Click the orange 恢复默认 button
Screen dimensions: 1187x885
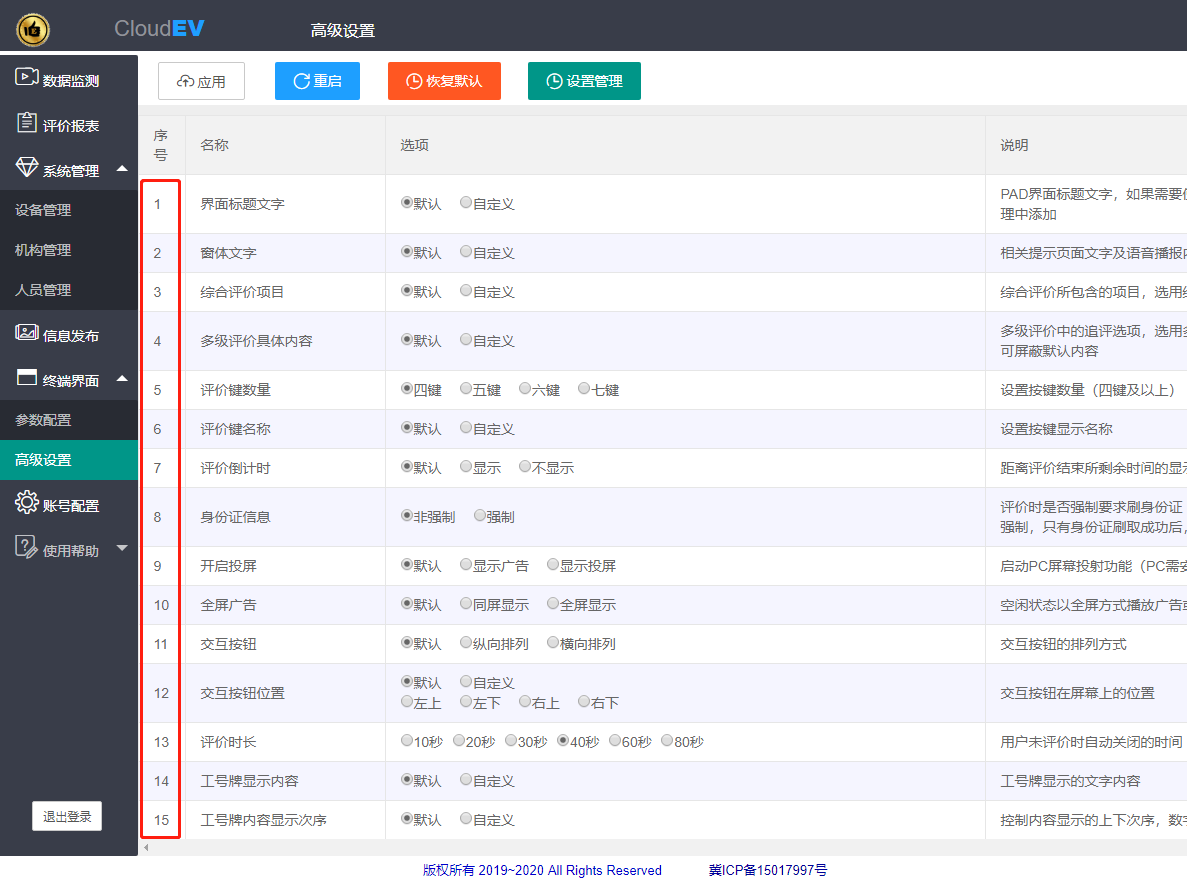(444, 81)
